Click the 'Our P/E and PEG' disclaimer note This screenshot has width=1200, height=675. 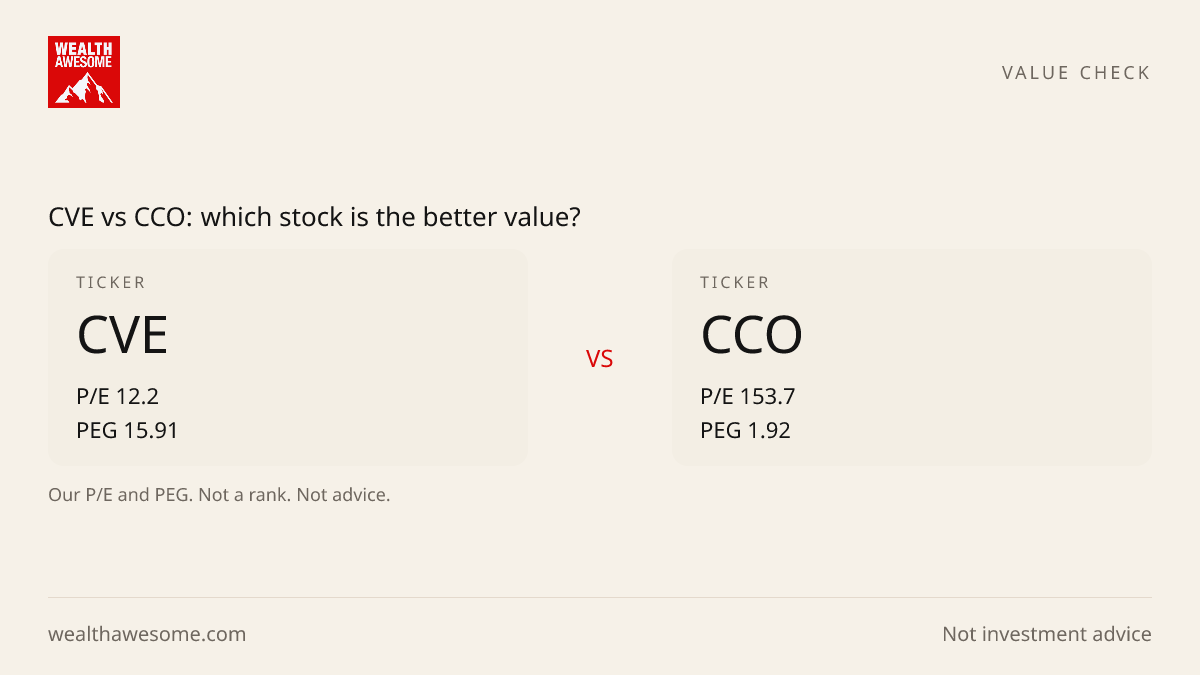click(219, 495)
